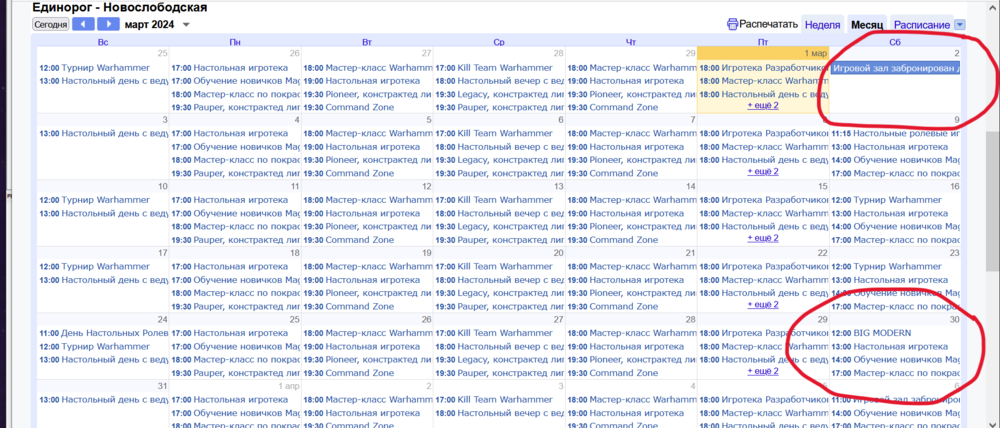Show more events on Friday March 29

pos(762,371)
